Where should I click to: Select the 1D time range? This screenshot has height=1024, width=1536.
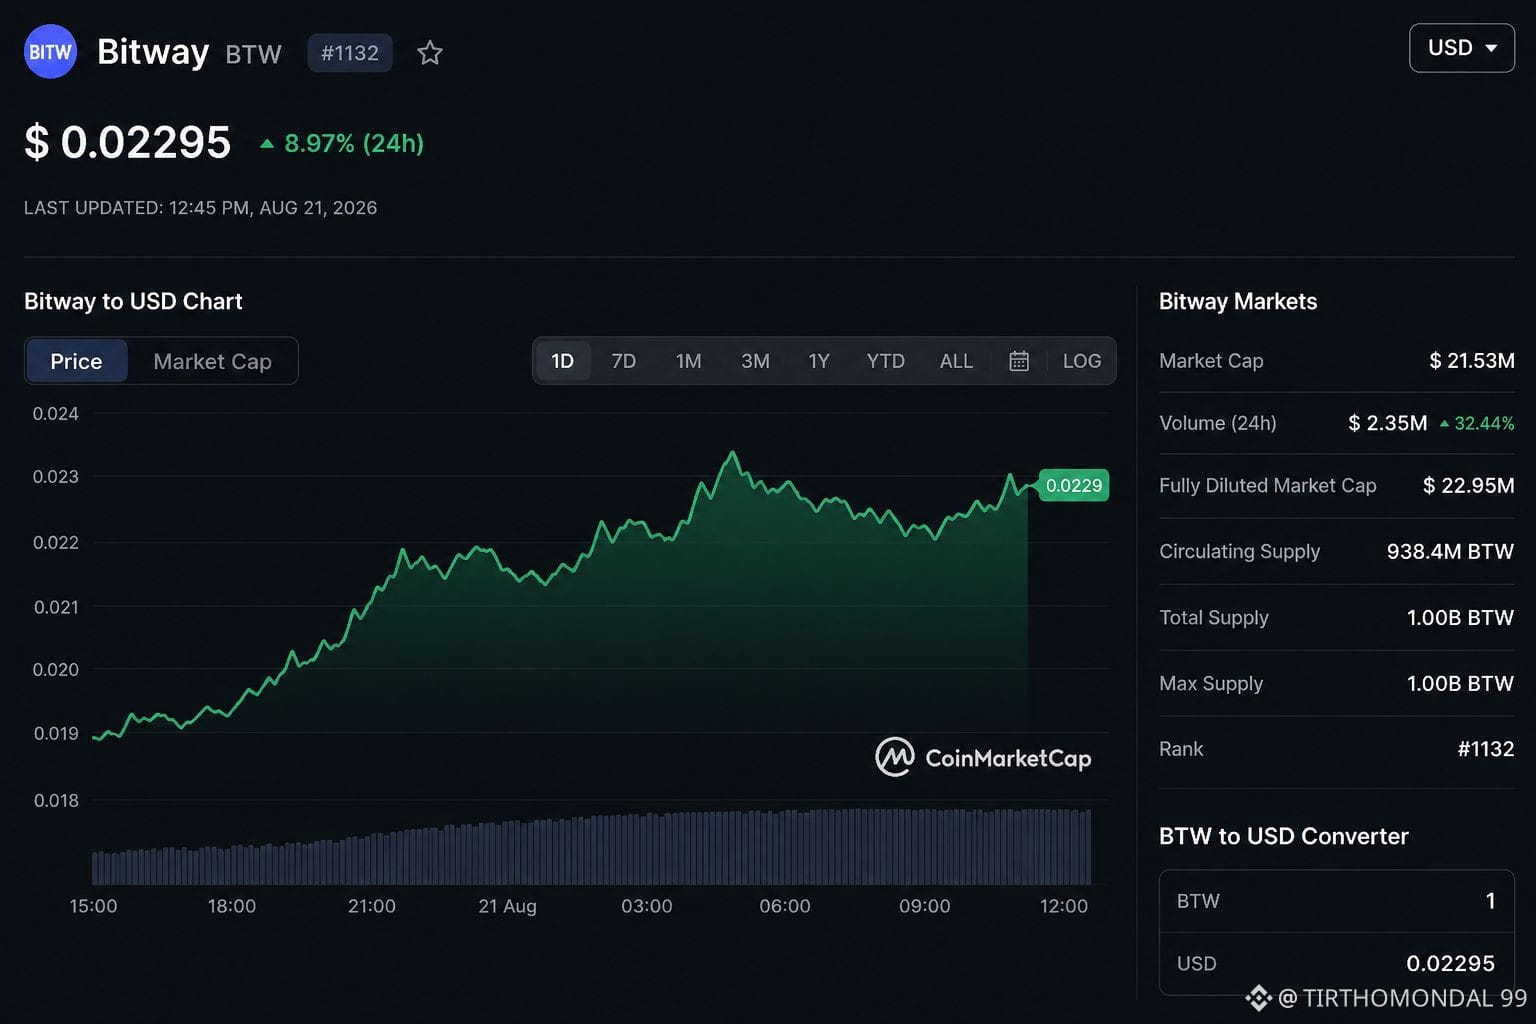click(563, 361)
